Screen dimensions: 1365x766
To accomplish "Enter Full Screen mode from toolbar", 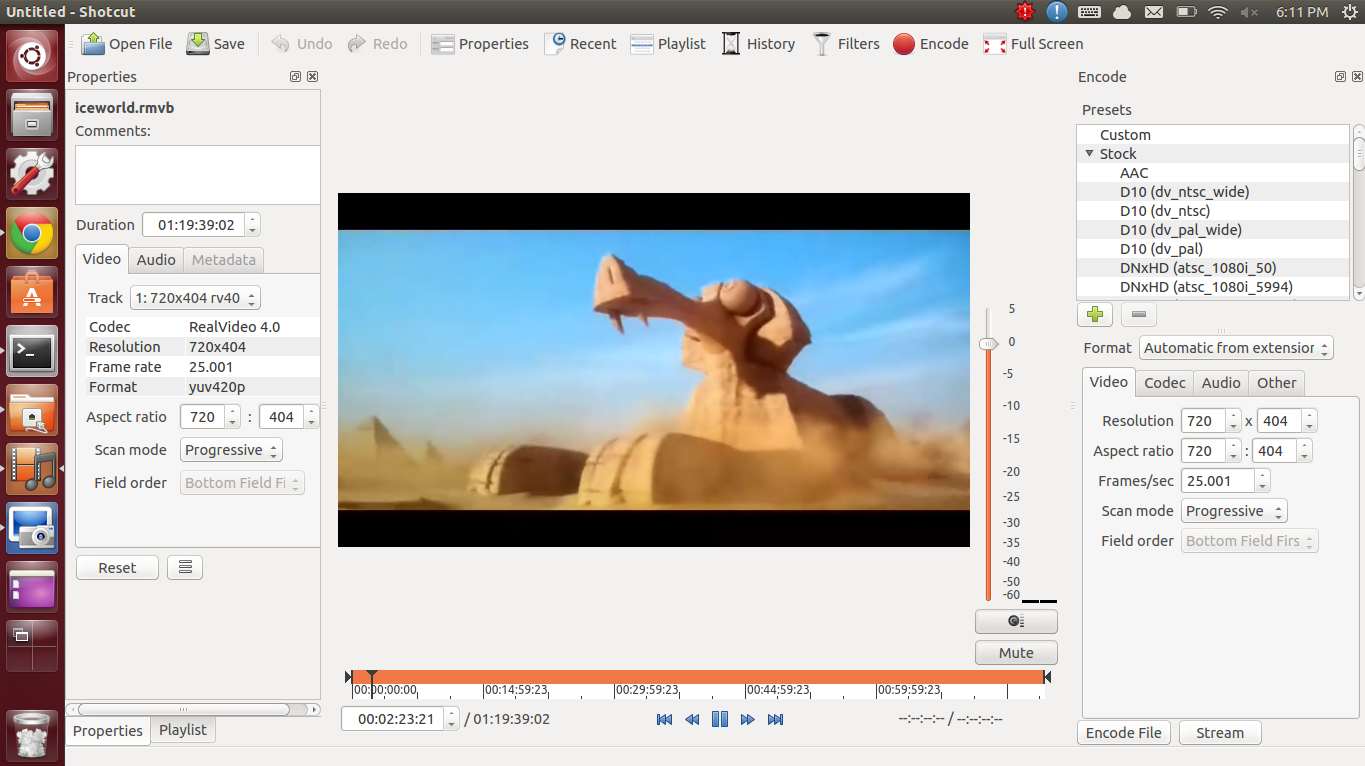I will click(995, 44).
